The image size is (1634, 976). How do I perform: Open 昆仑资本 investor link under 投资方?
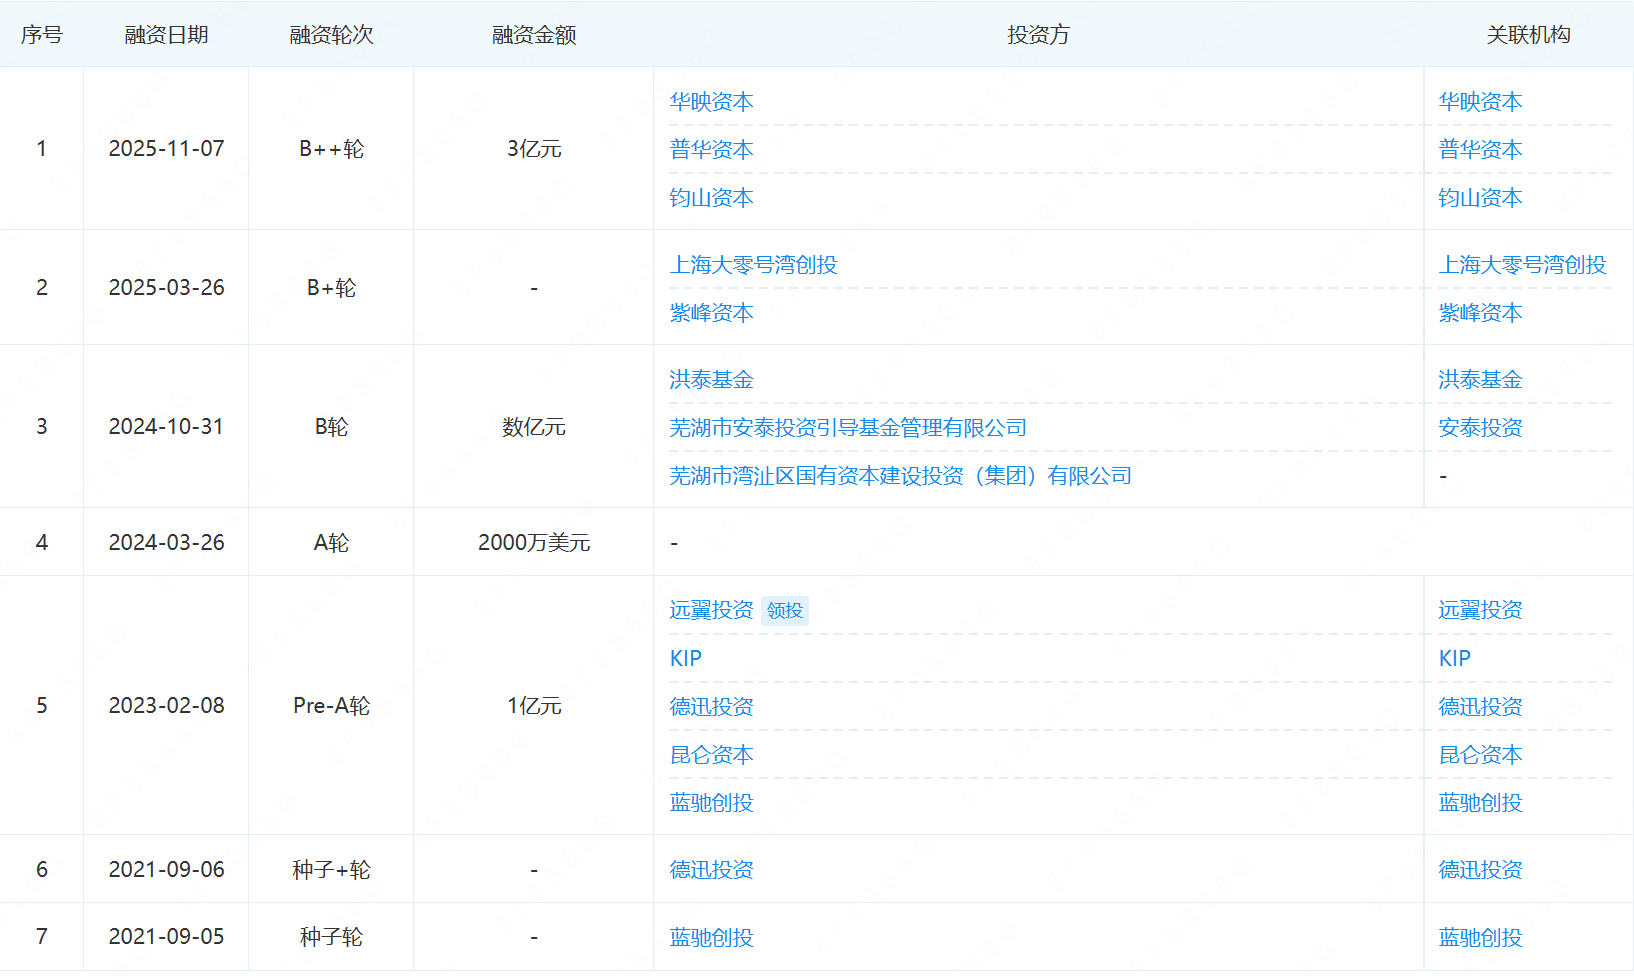pos(711,755)
